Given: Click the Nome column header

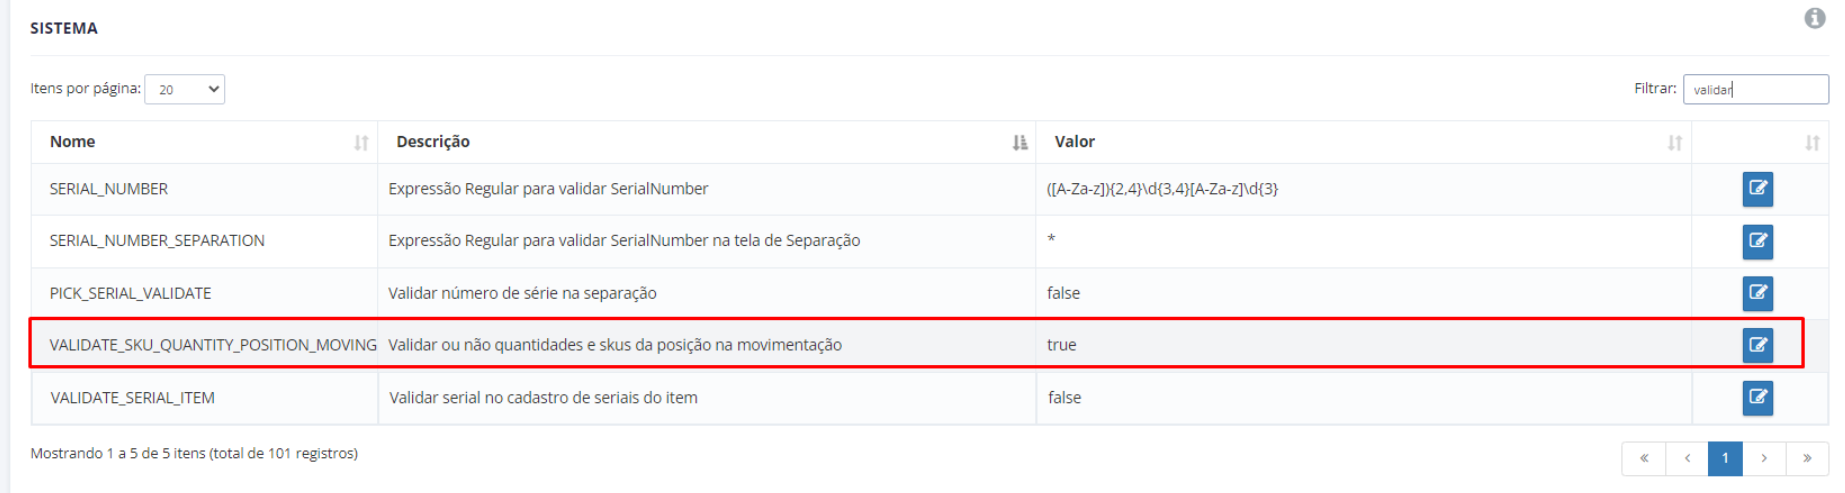Looking at the screenshot, I should tap(72, 142).
